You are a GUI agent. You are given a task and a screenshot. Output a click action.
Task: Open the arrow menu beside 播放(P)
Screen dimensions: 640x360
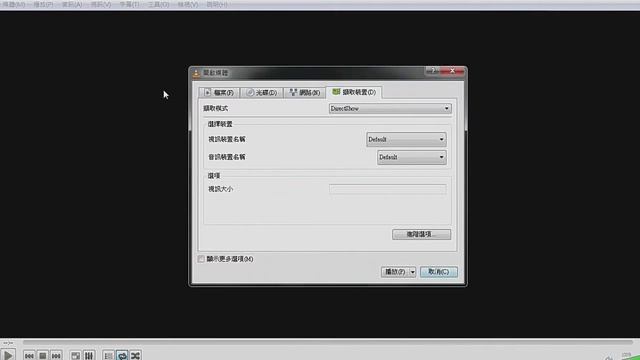click(413, 272)
